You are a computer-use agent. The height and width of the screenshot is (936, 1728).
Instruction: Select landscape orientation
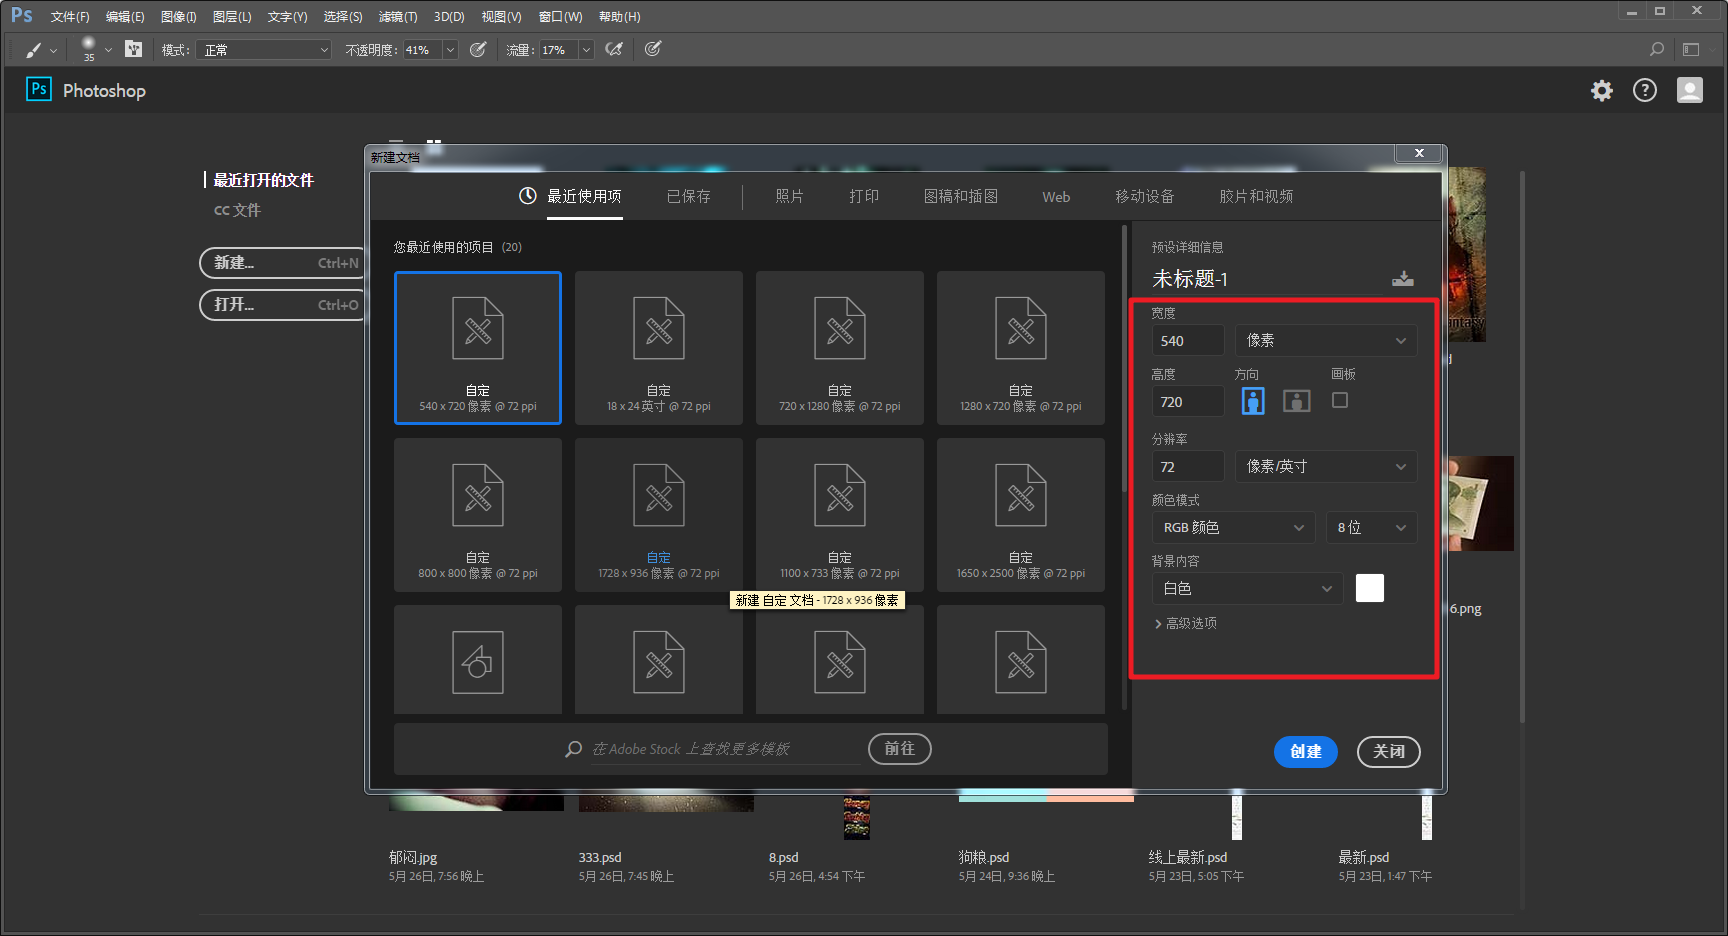(x=1297, y=401)
